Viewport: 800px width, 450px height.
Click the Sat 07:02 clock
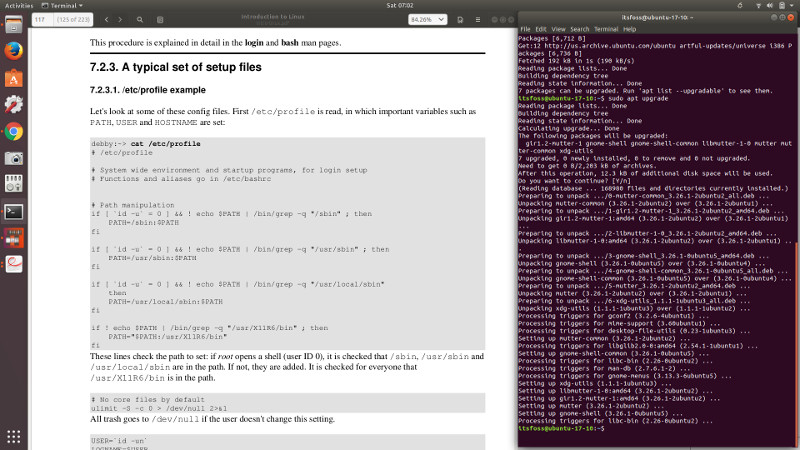point(400,5)
